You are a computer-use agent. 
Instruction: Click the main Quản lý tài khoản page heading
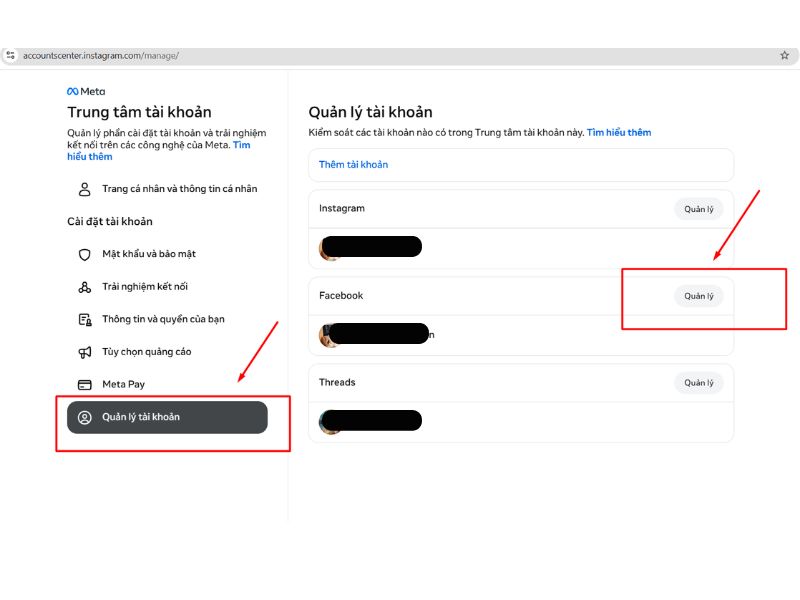370,112
